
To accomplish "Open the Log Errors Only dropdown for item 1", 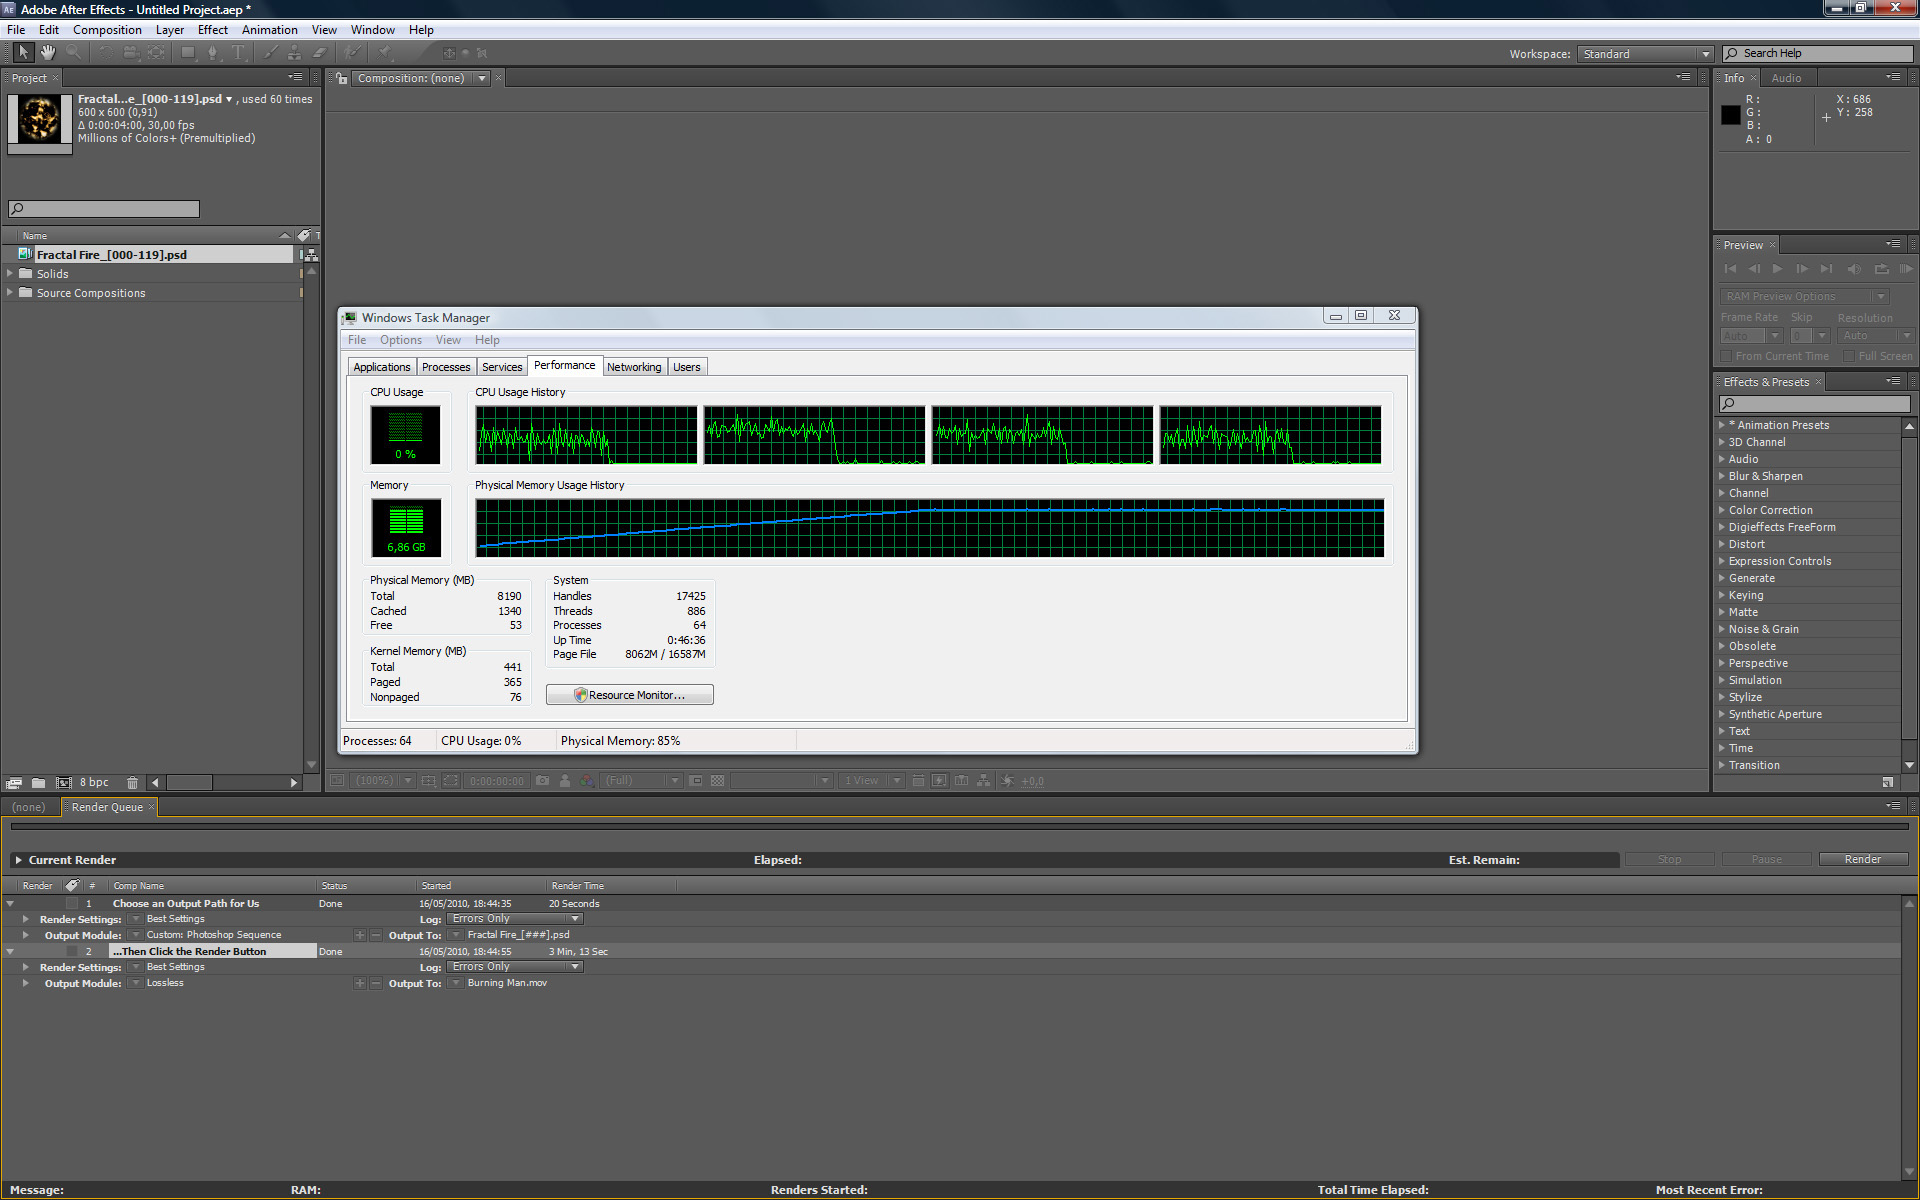I will click(514, 919).
